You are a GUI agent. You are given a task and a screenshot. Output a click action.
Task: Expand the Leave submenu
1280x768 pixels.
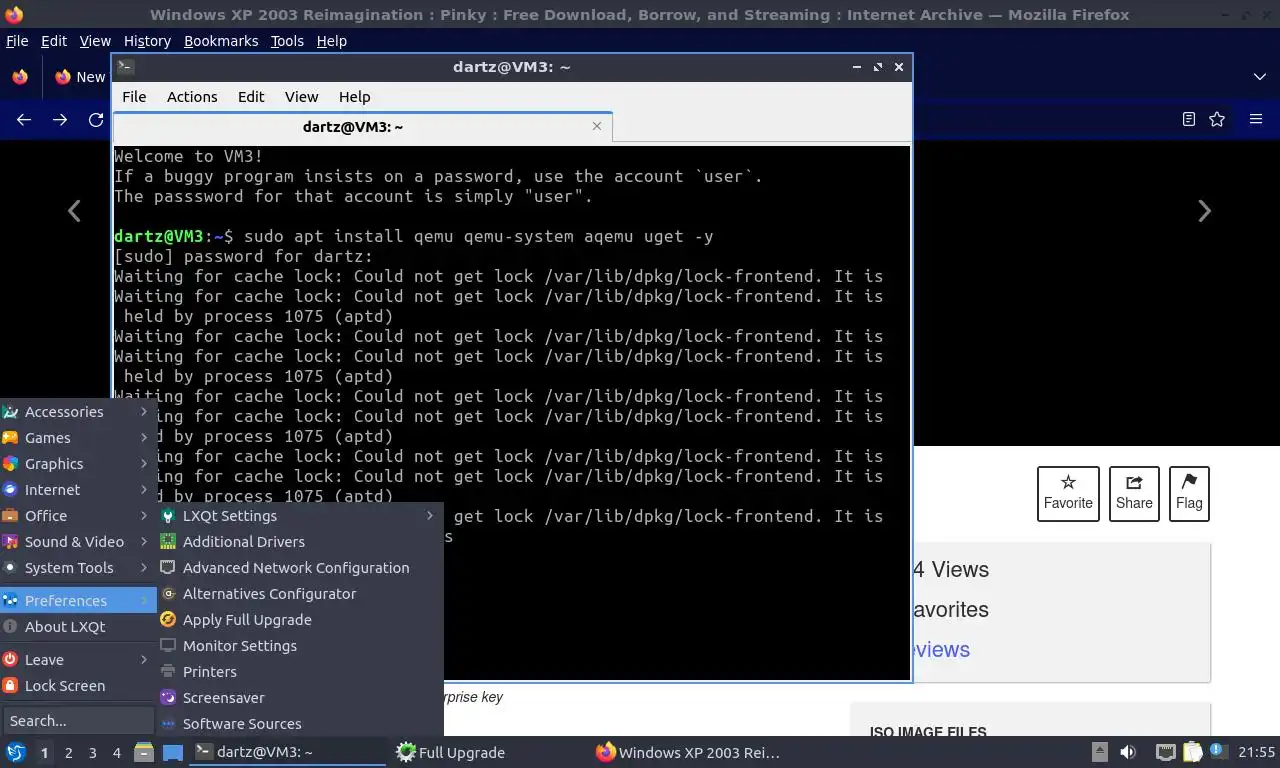[x=78, y=660]
